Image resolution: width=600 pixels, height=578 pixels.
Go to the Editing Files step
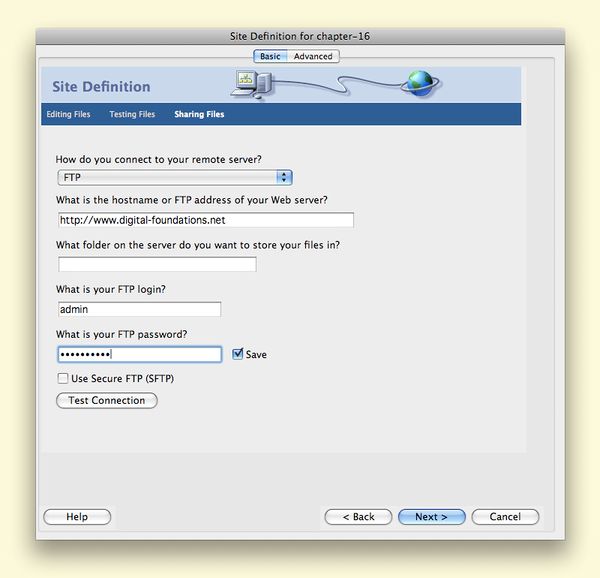(68, 114)
